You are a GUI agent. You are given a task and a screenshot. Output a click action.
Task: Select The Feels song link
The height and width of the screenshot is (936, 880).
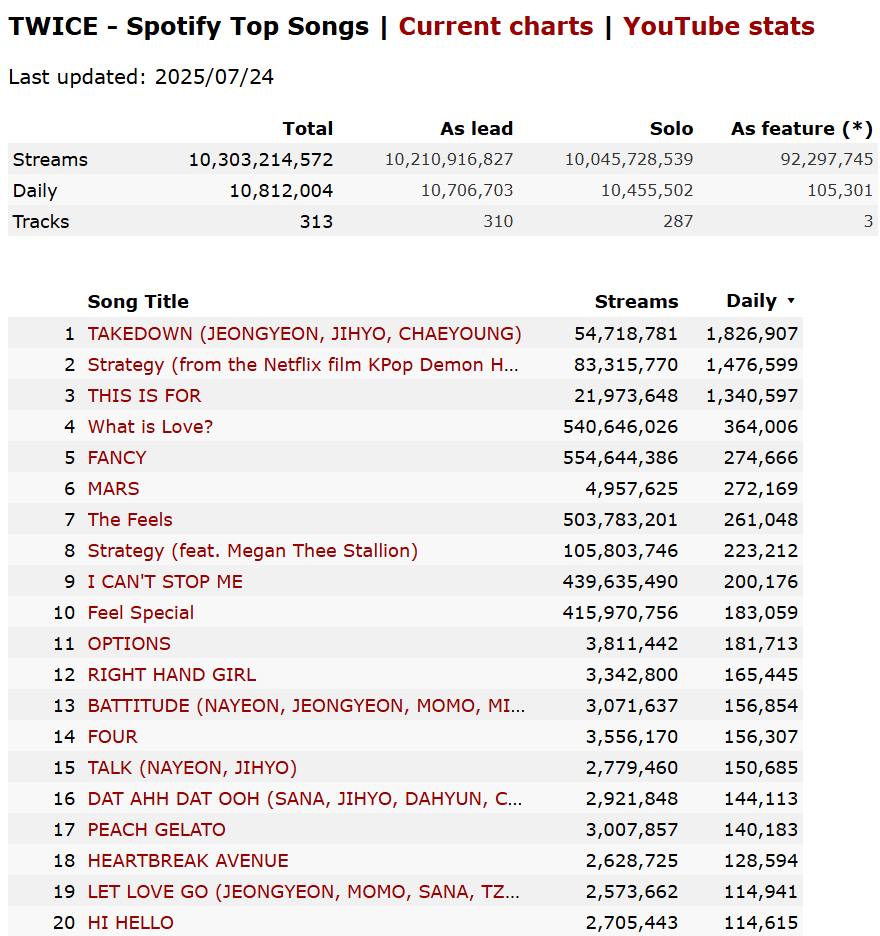click(x=130, y=520)
